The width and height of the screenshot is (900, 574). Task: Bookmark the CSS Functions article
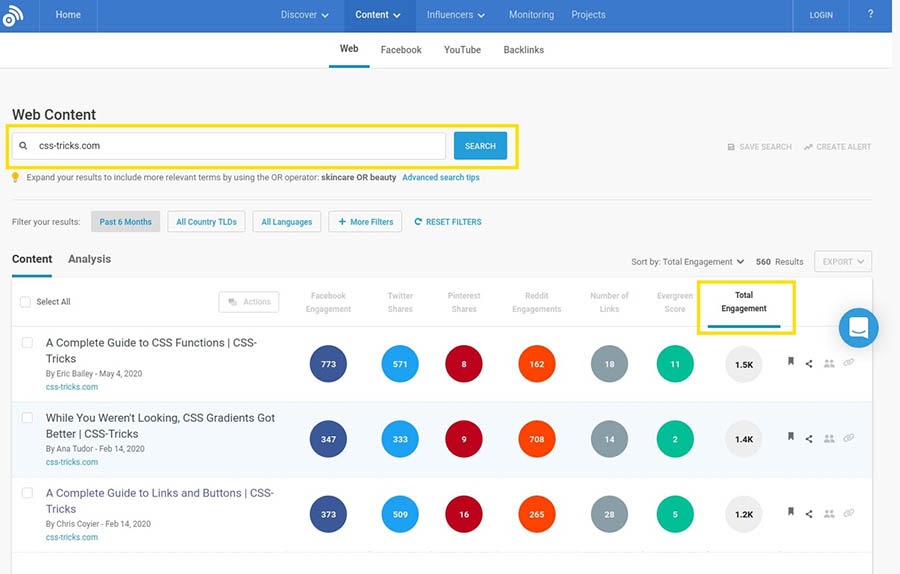coord(790,363)
